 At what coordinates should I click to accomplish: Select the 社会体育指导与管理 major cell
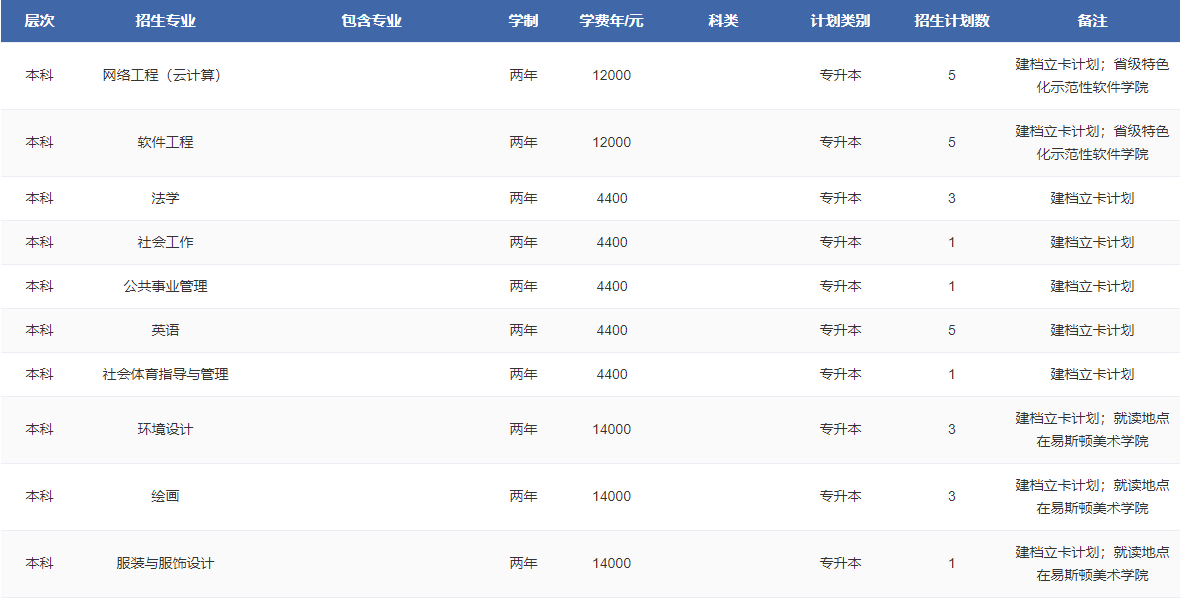pyautogui.click(x=165, y=374)
